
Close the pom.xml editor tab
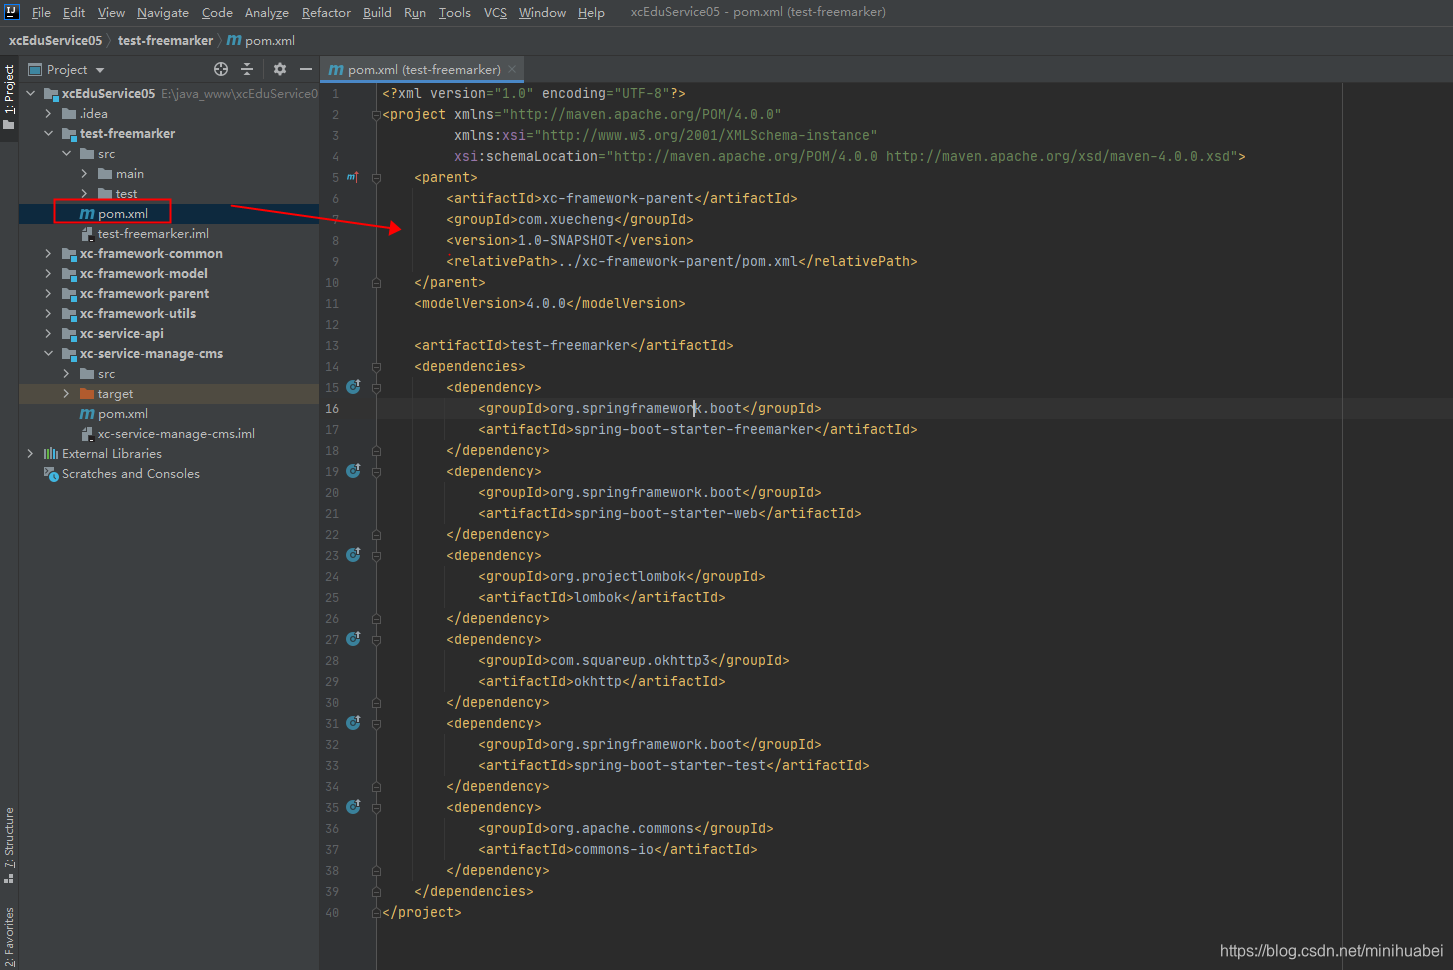pyautogui.click(x=512, y=69)
